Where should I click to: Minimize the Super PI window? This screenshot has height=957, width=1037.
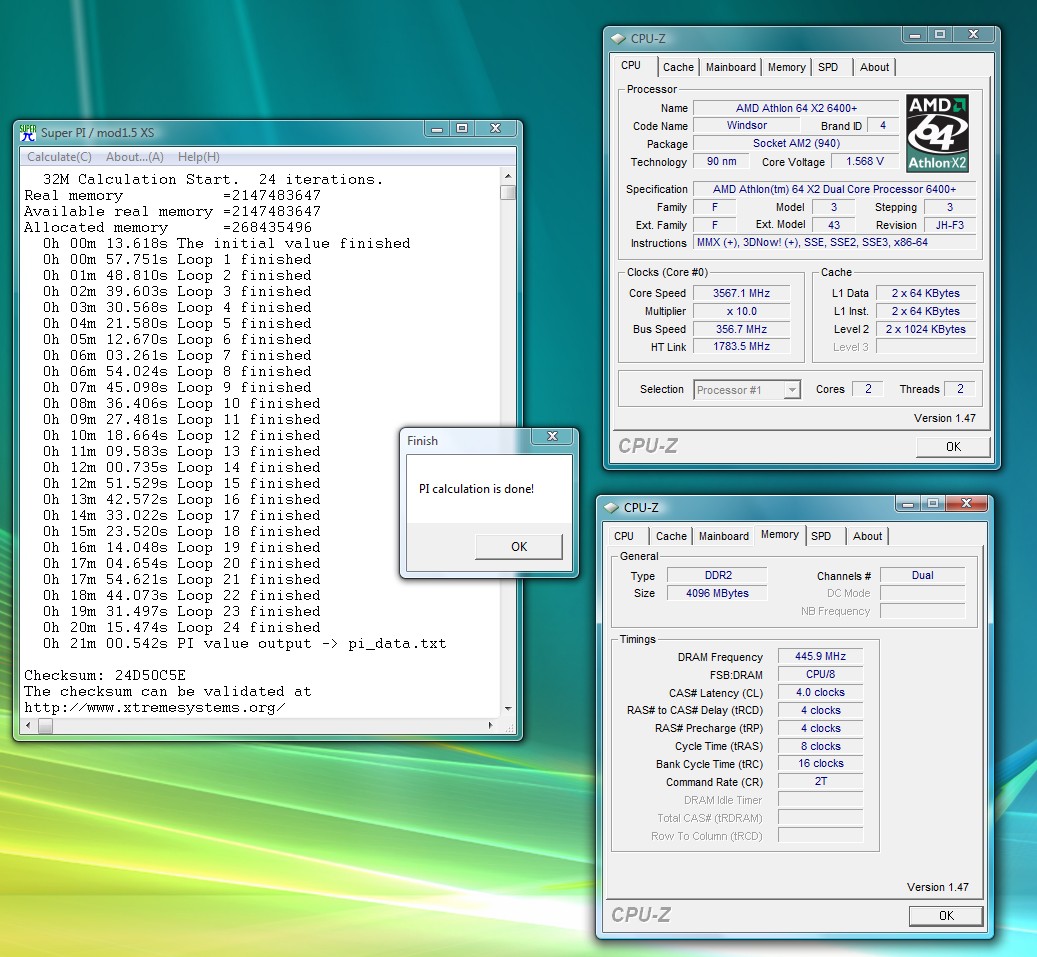tap(436, 129)
